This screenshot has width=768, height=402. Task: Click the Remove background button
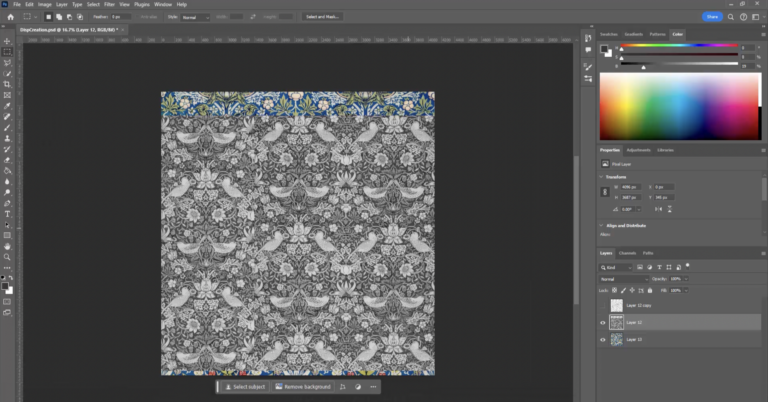tap(304, 386)
